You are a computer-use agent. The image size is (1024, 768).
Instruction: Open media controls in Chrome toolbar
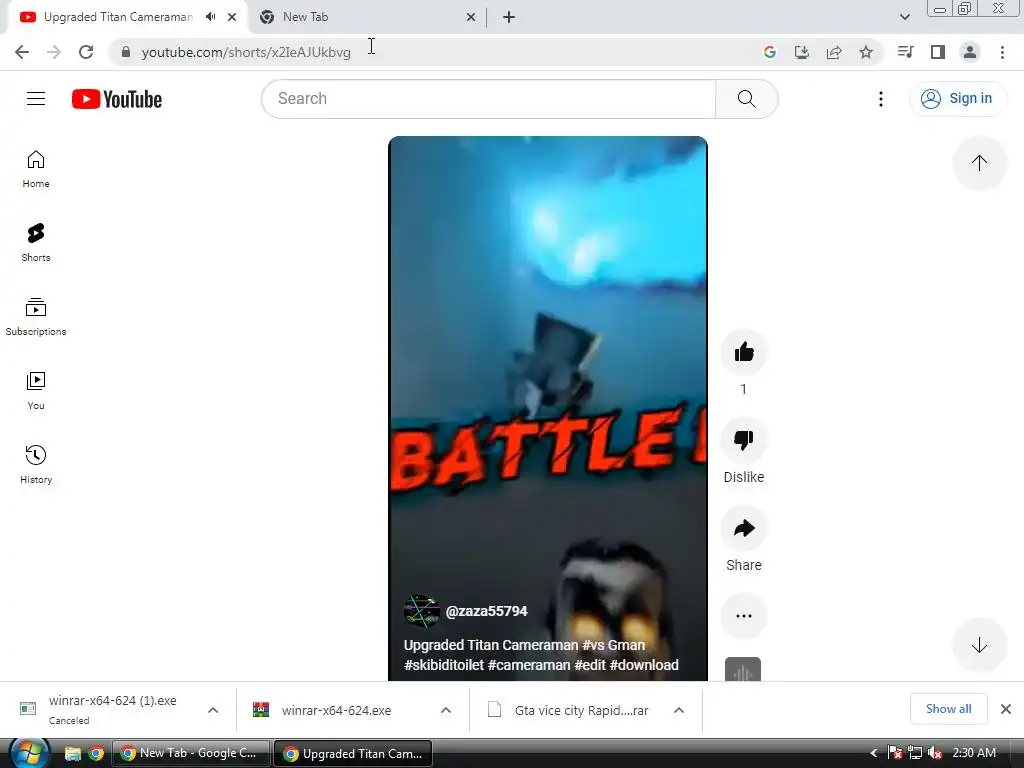906,52
